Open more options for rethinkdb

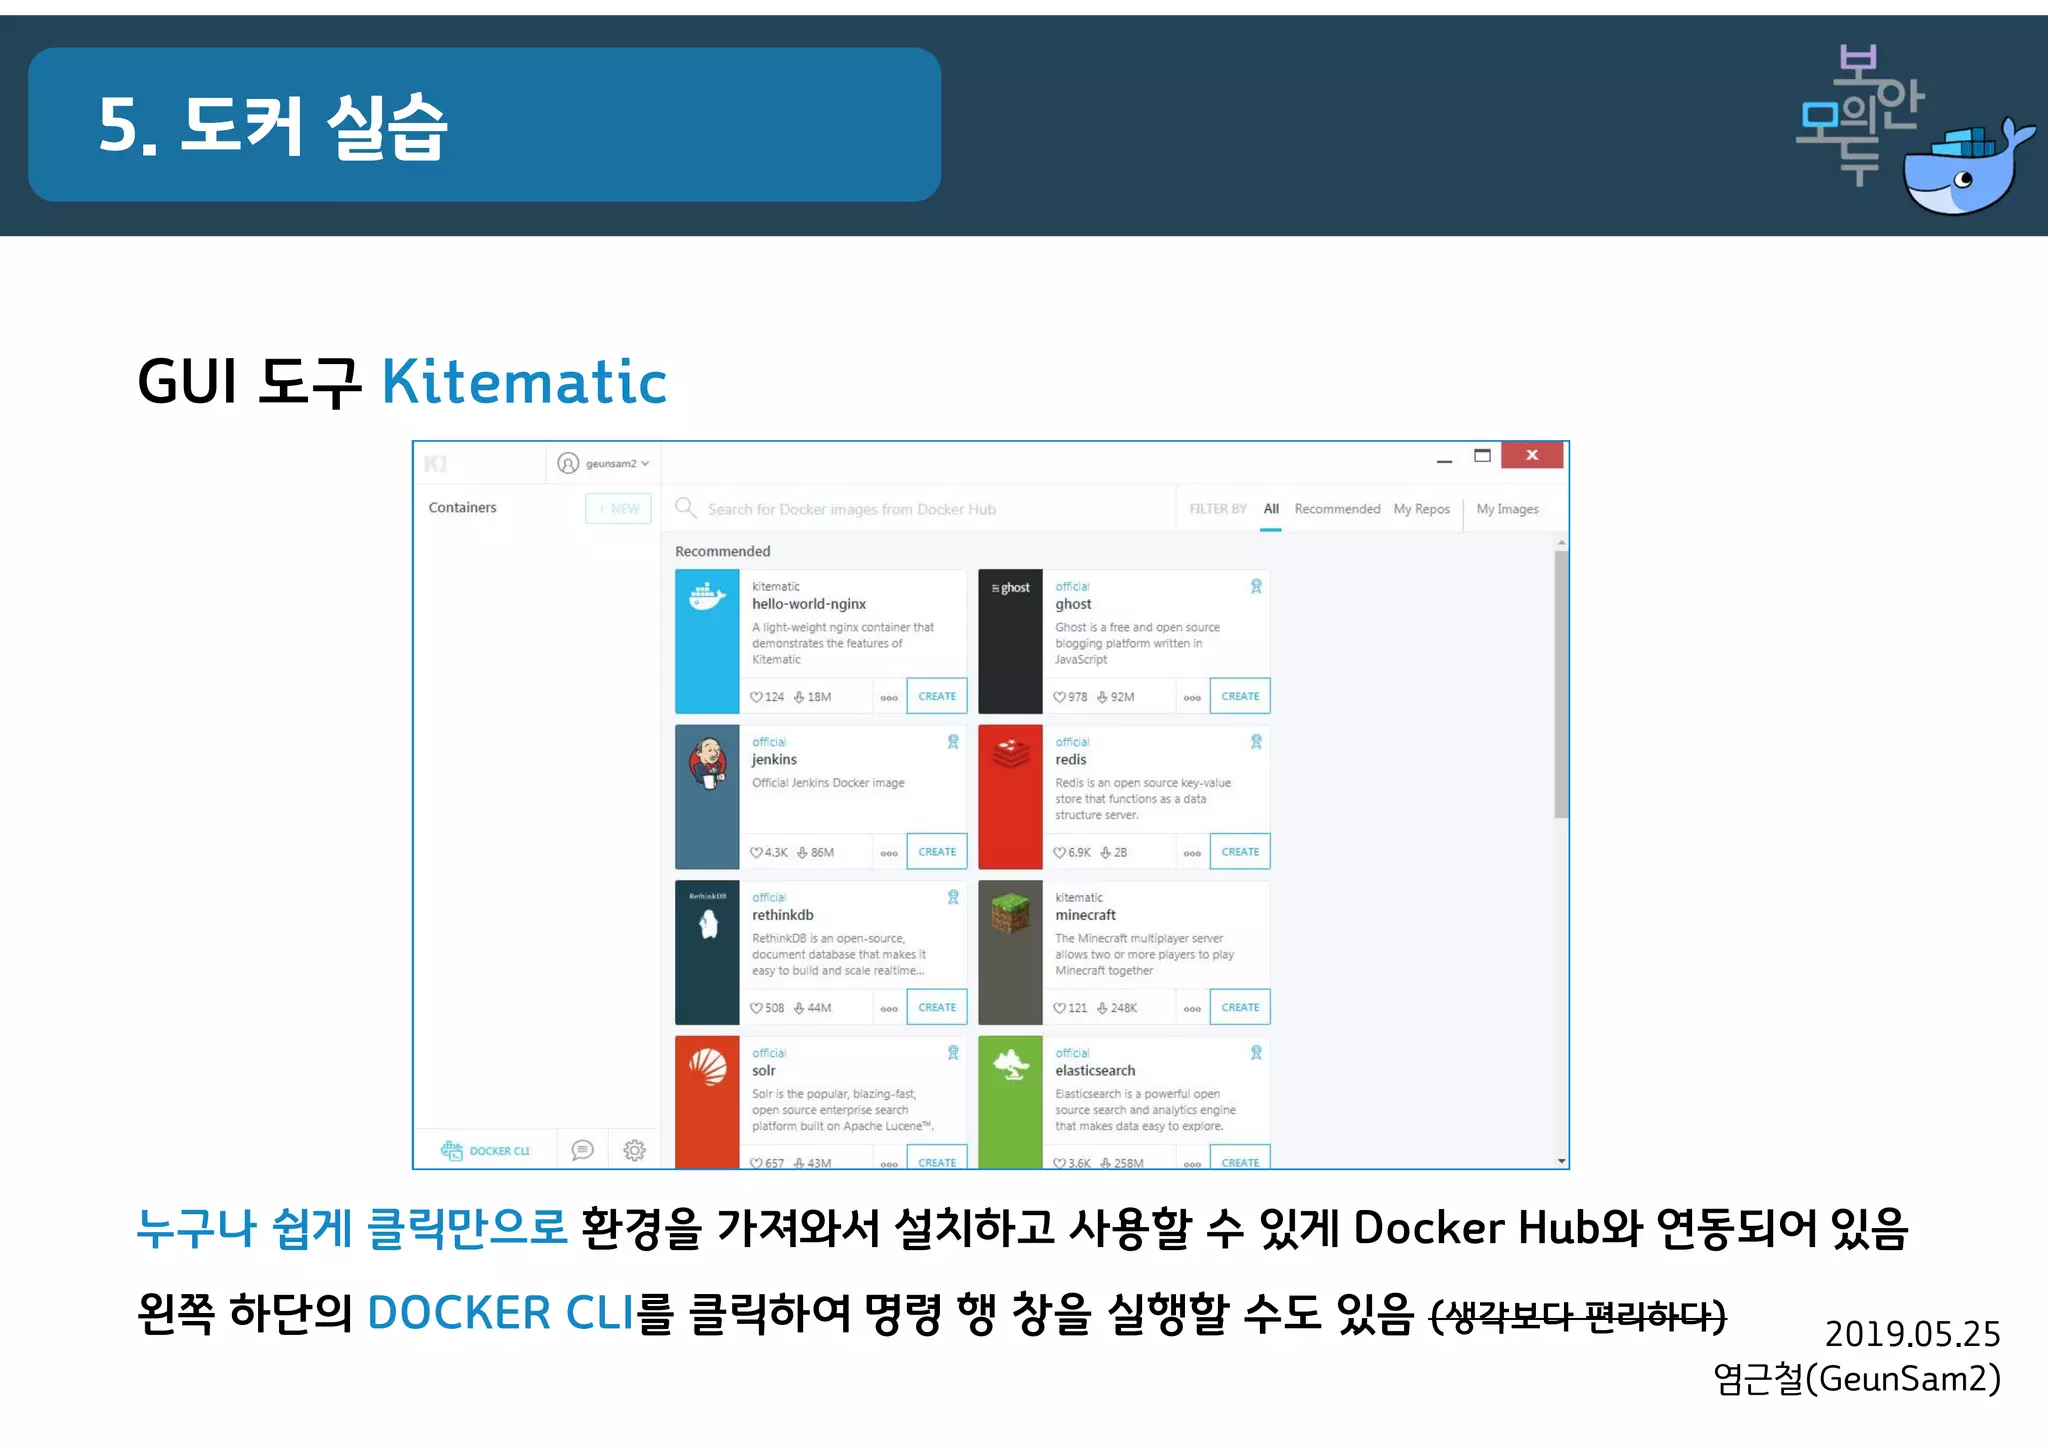click(x=889, y=1008)
